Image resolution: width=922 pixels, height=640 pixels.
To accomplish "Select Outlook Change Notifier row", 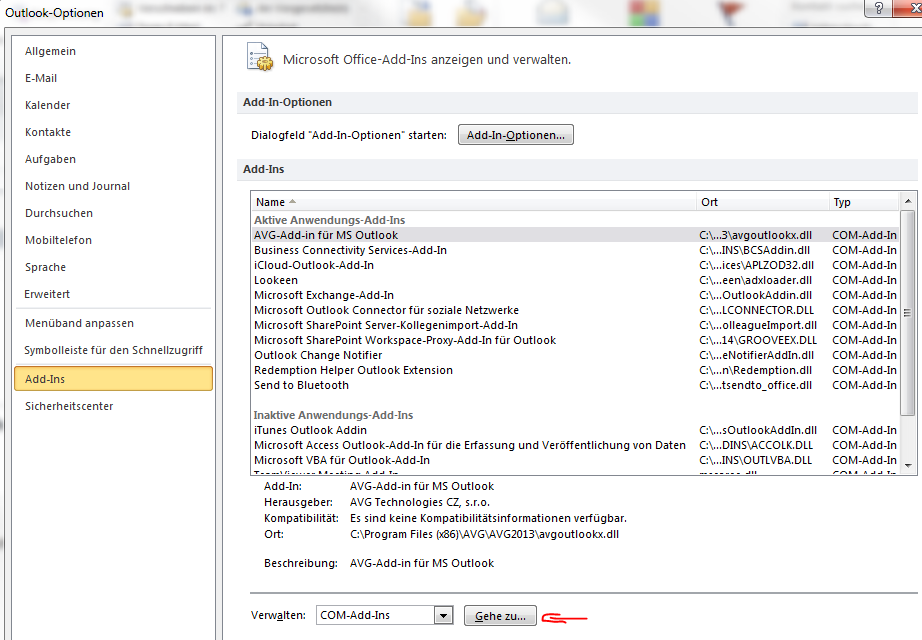I will (x=575, y=355).
